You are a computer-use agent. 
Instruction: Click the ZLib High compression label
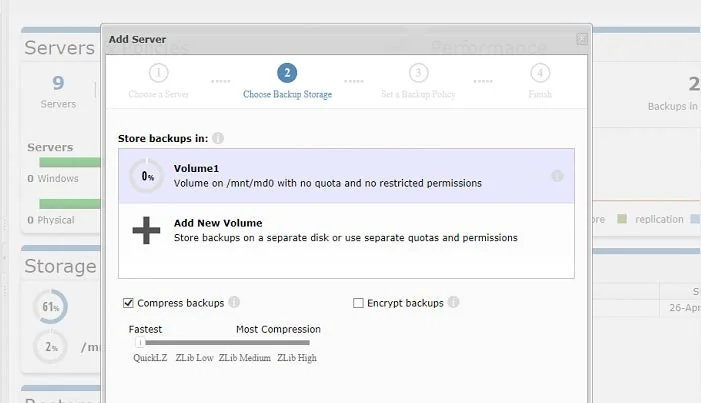pyautogui.click(x=297, y=358)
